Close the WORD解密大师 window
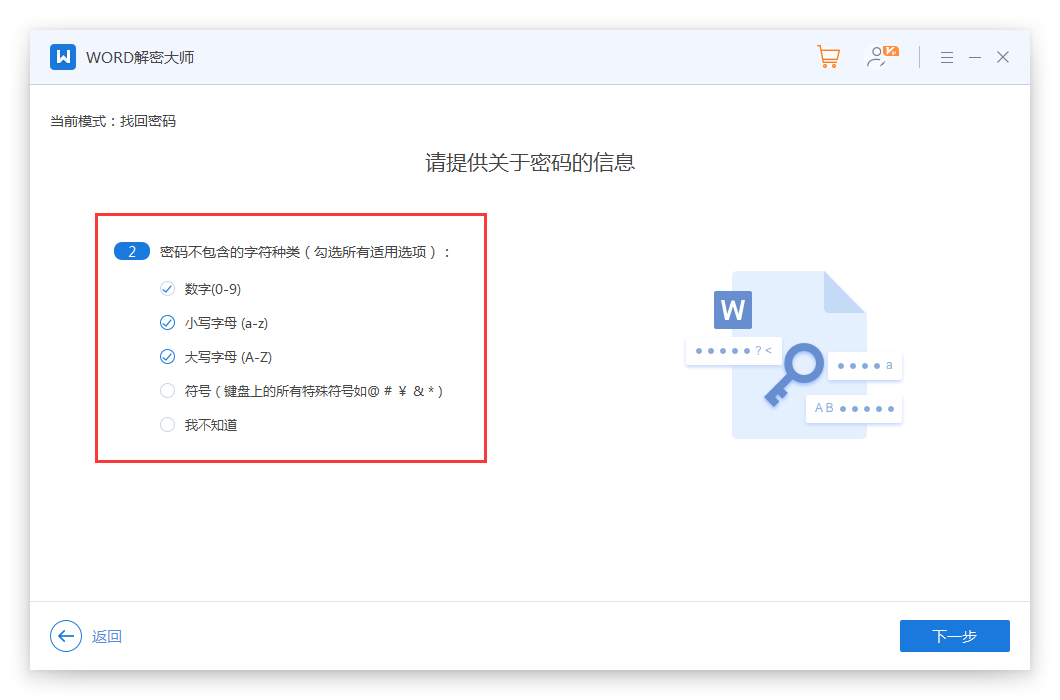 click(x=1003, y=57)
